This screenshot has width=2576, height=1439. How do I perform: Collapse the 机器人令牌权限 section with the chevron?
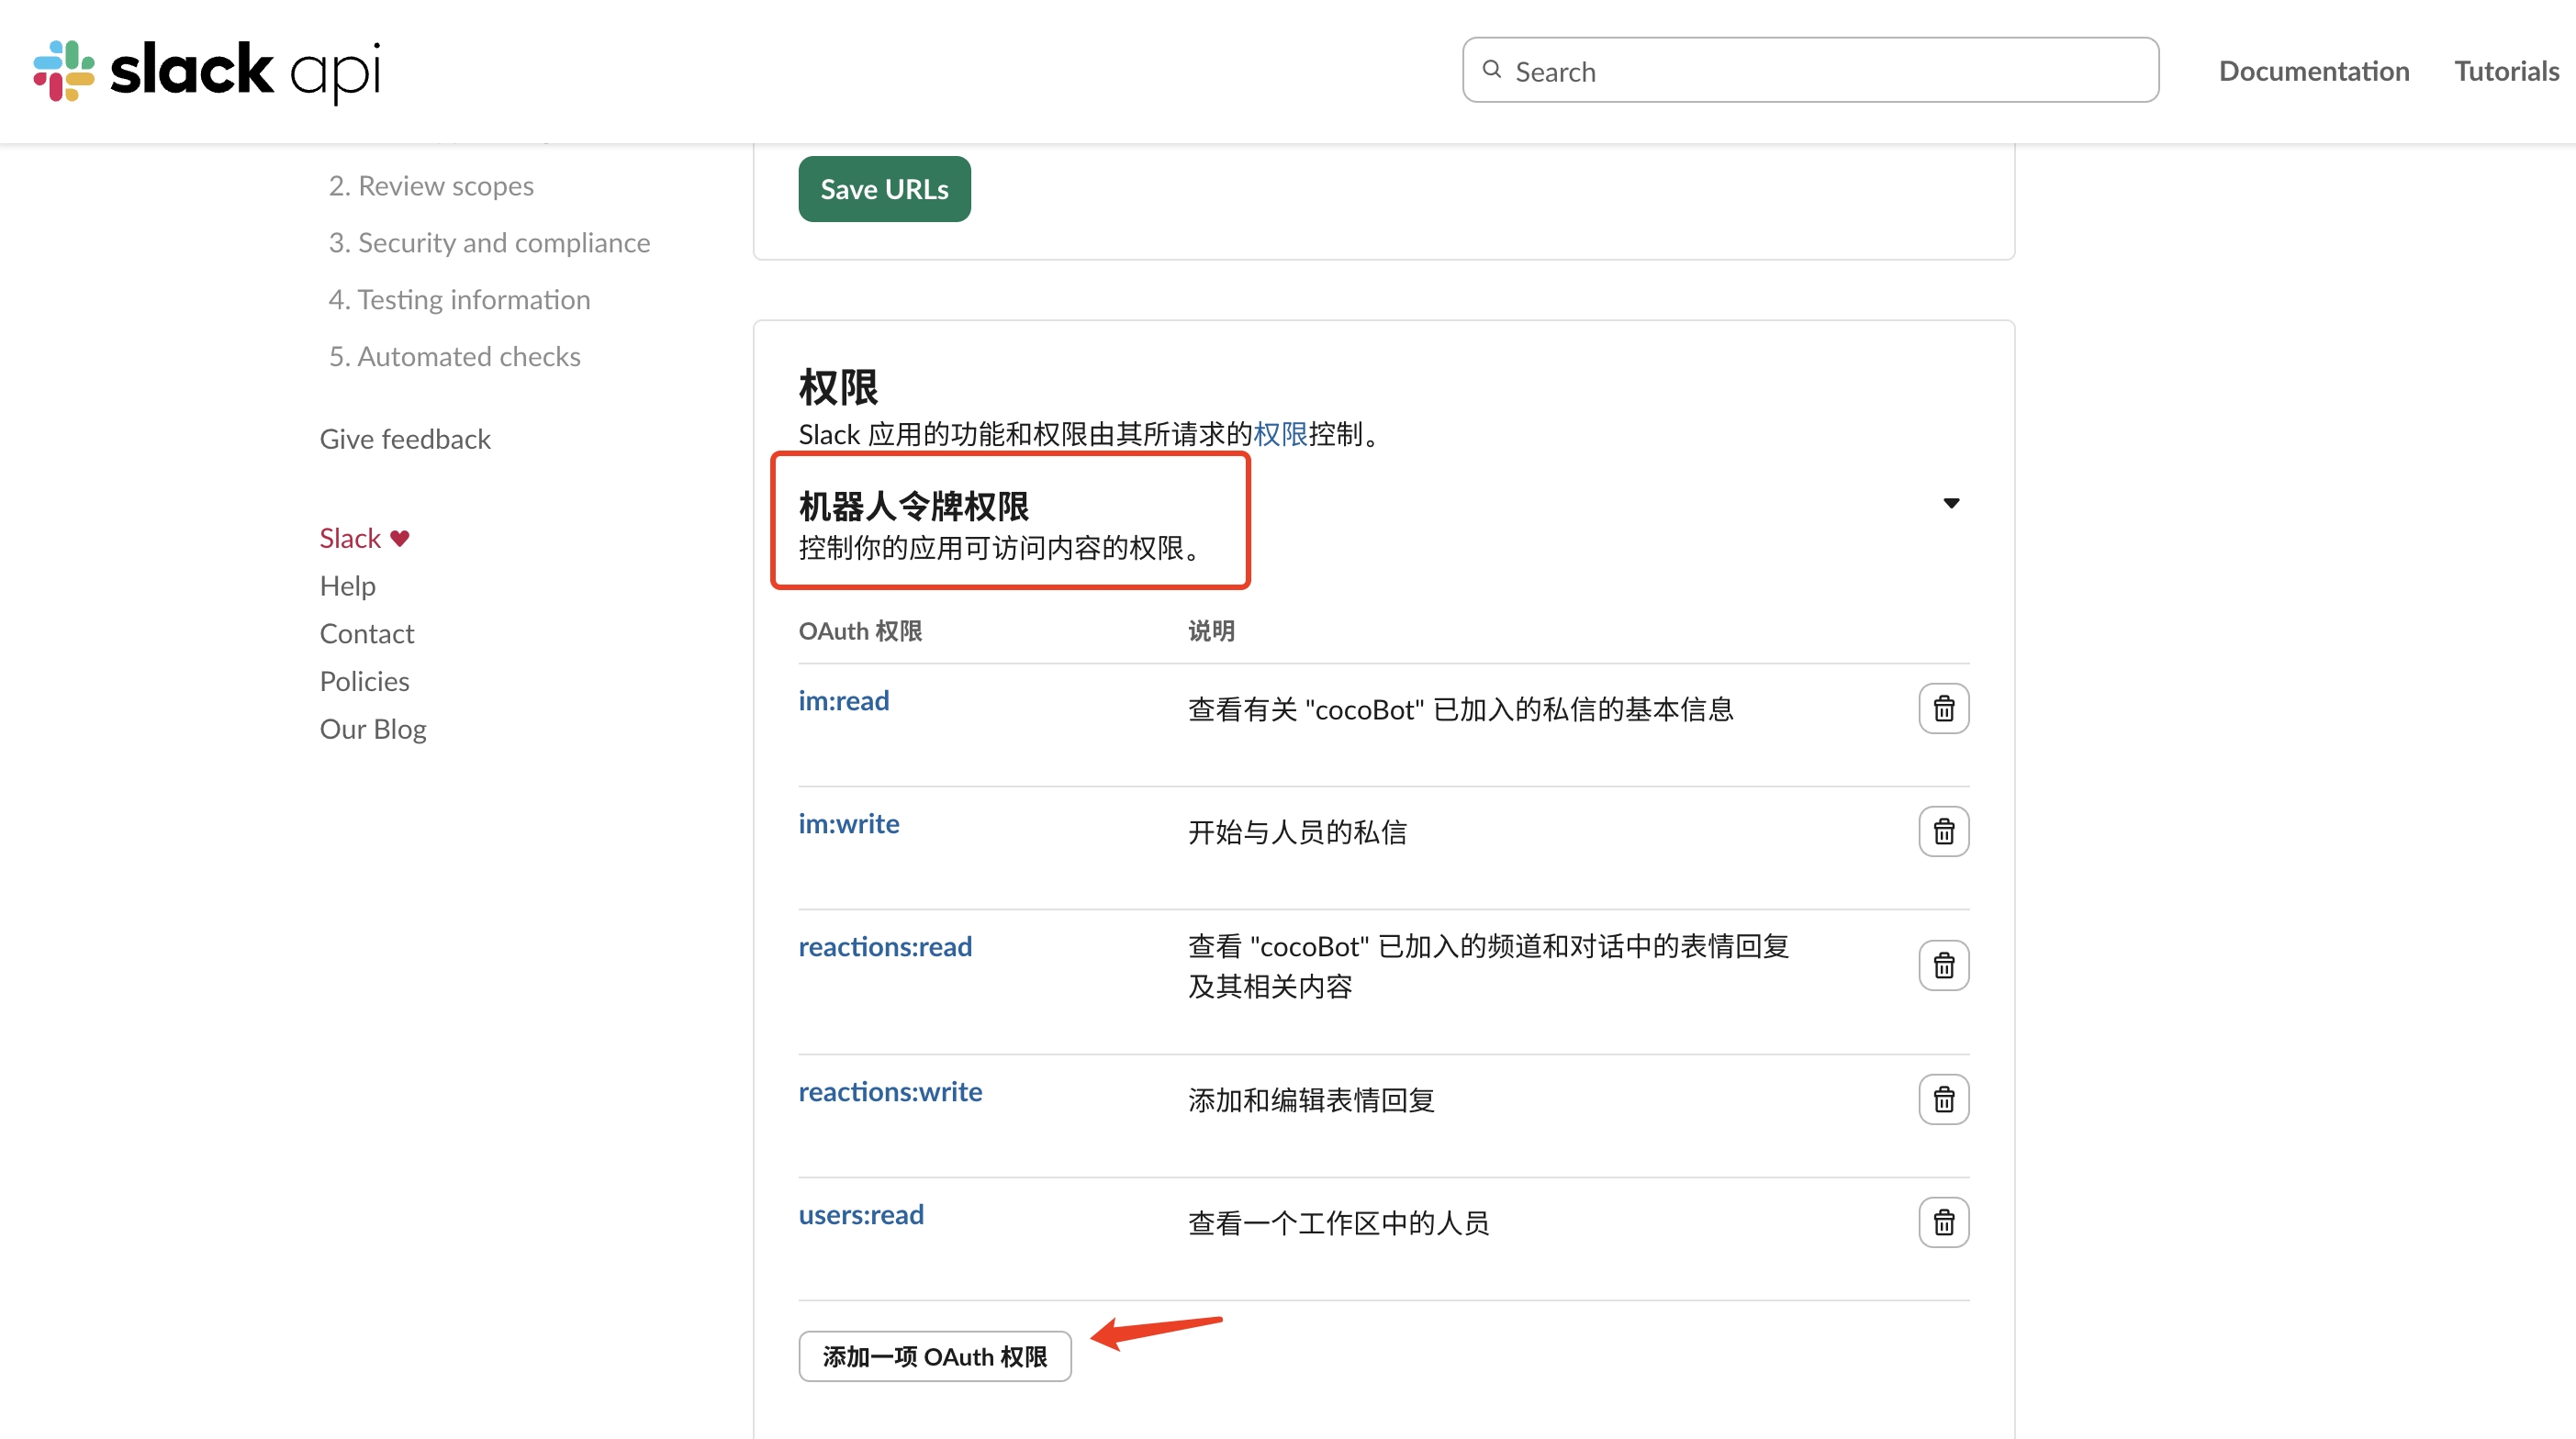click(1950, 503)
